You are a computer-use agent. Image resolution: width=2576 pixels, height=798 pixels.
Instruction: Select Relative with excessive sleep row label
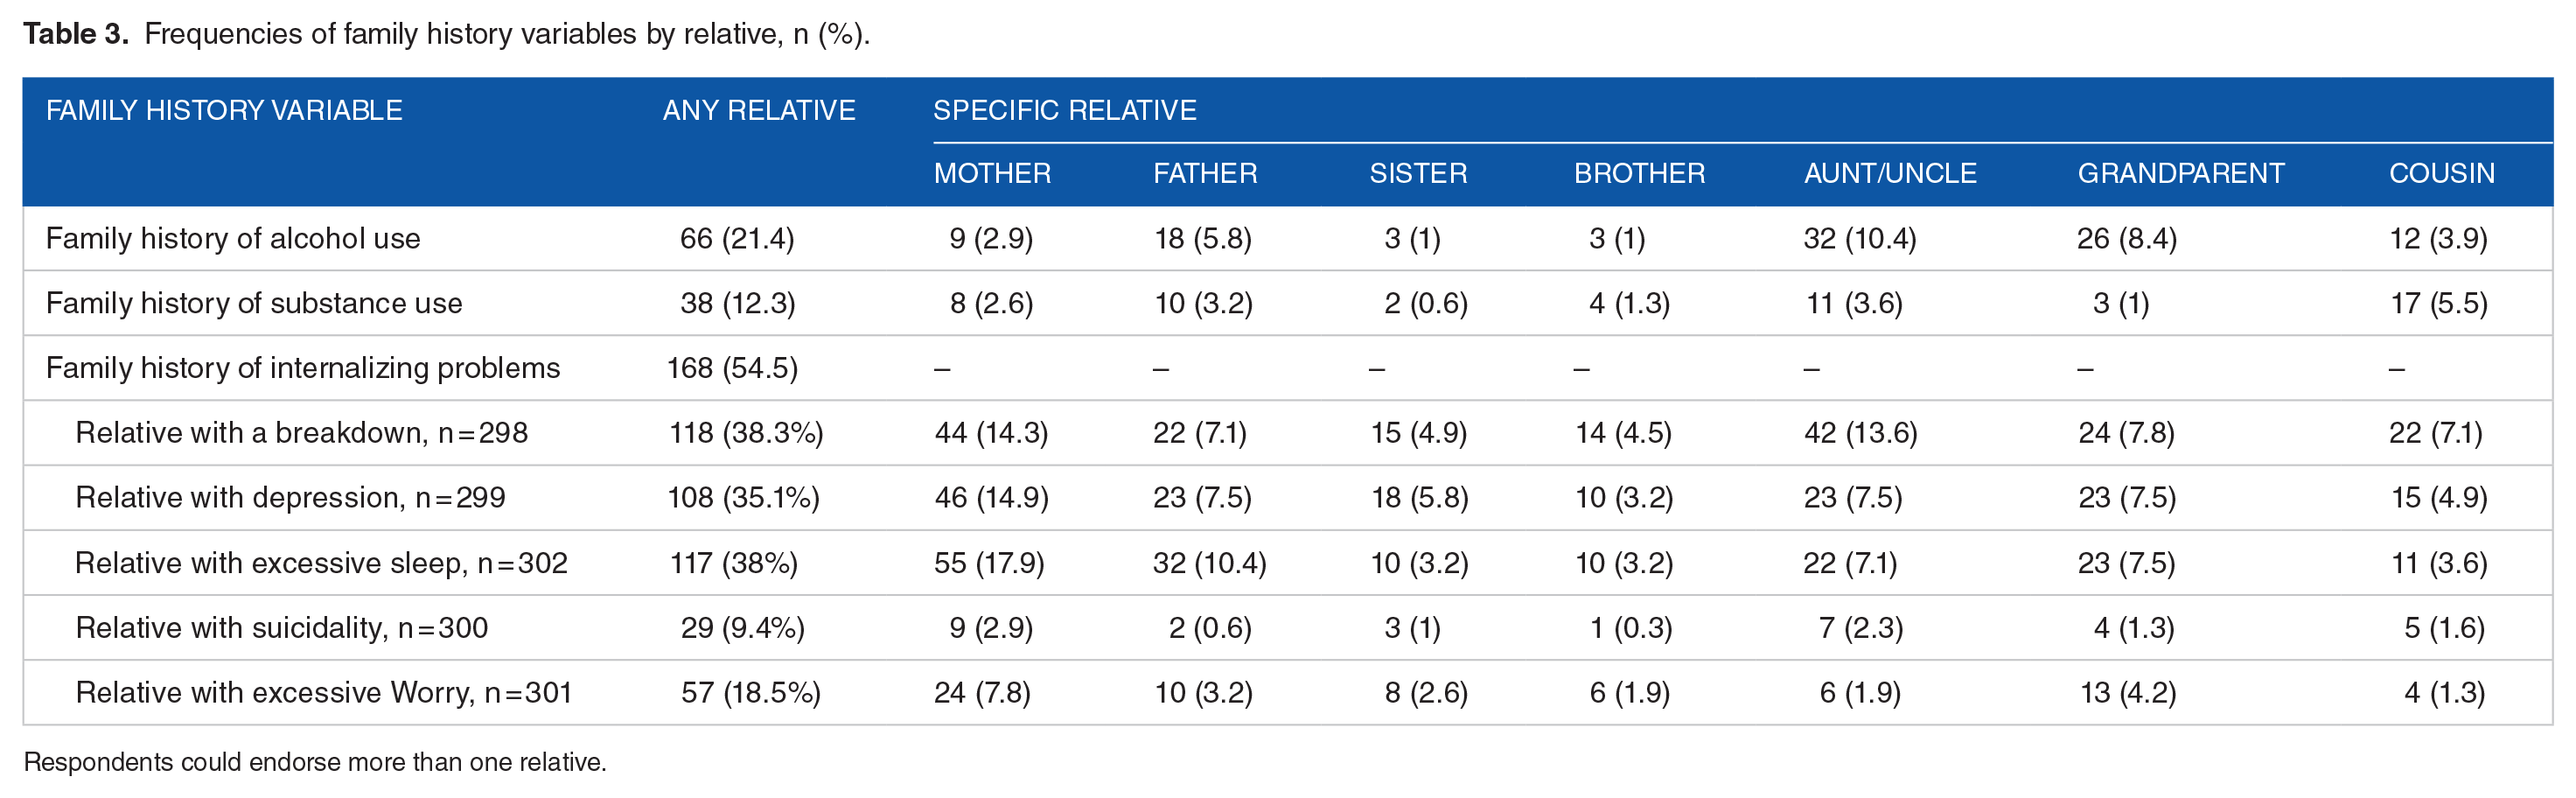tap(321, 563)
